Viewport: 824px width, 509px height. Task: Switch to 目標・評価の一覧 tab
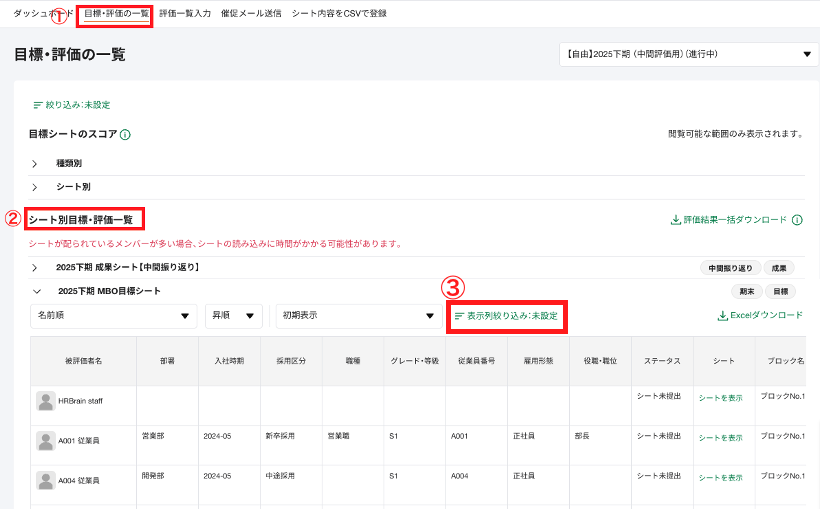pos(117,13)
